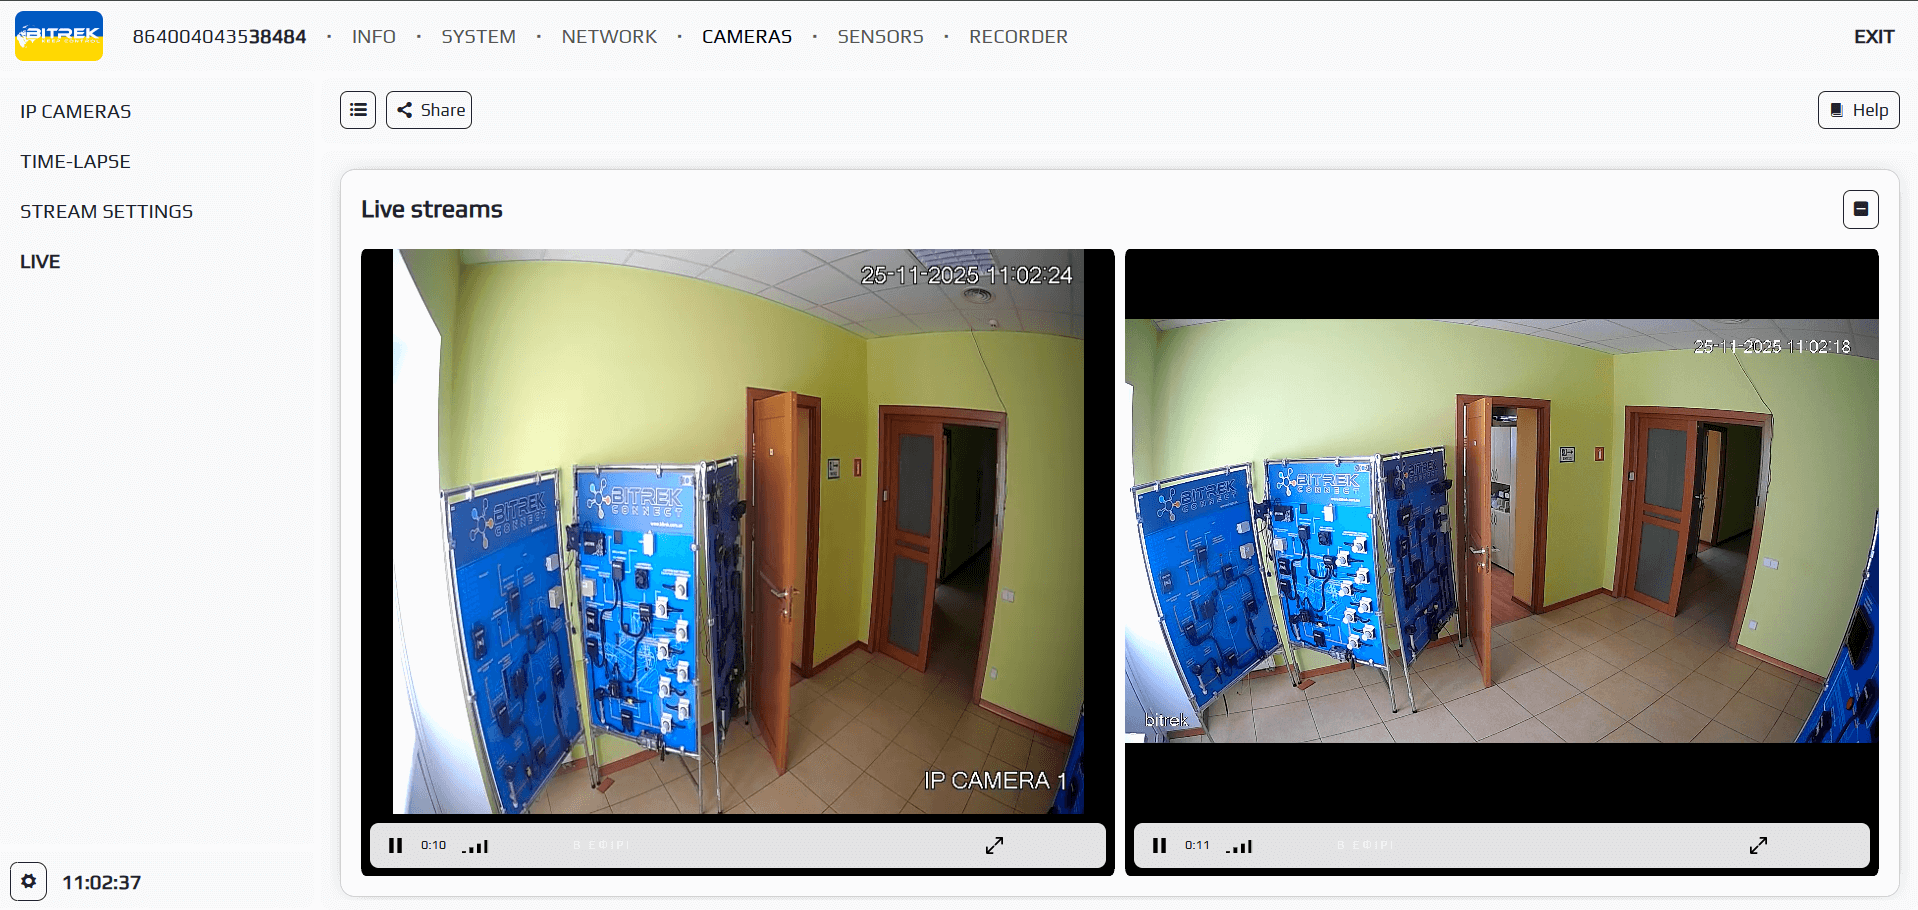This screenshot has width=1918, height=910.
Task: Open STREAM SETTINGS in the sidebar
Action: click(x=106, y=211)
